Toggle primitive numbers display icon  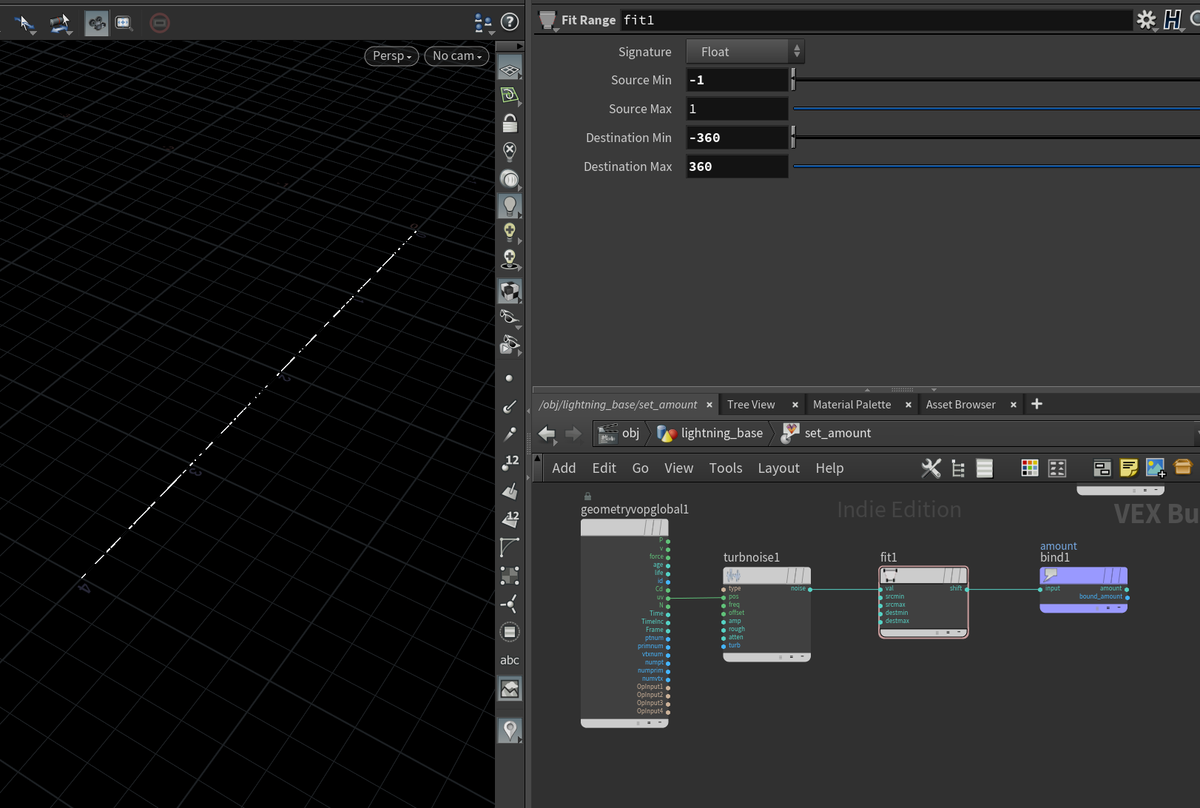pyautogui.click(x=510, y=520)
